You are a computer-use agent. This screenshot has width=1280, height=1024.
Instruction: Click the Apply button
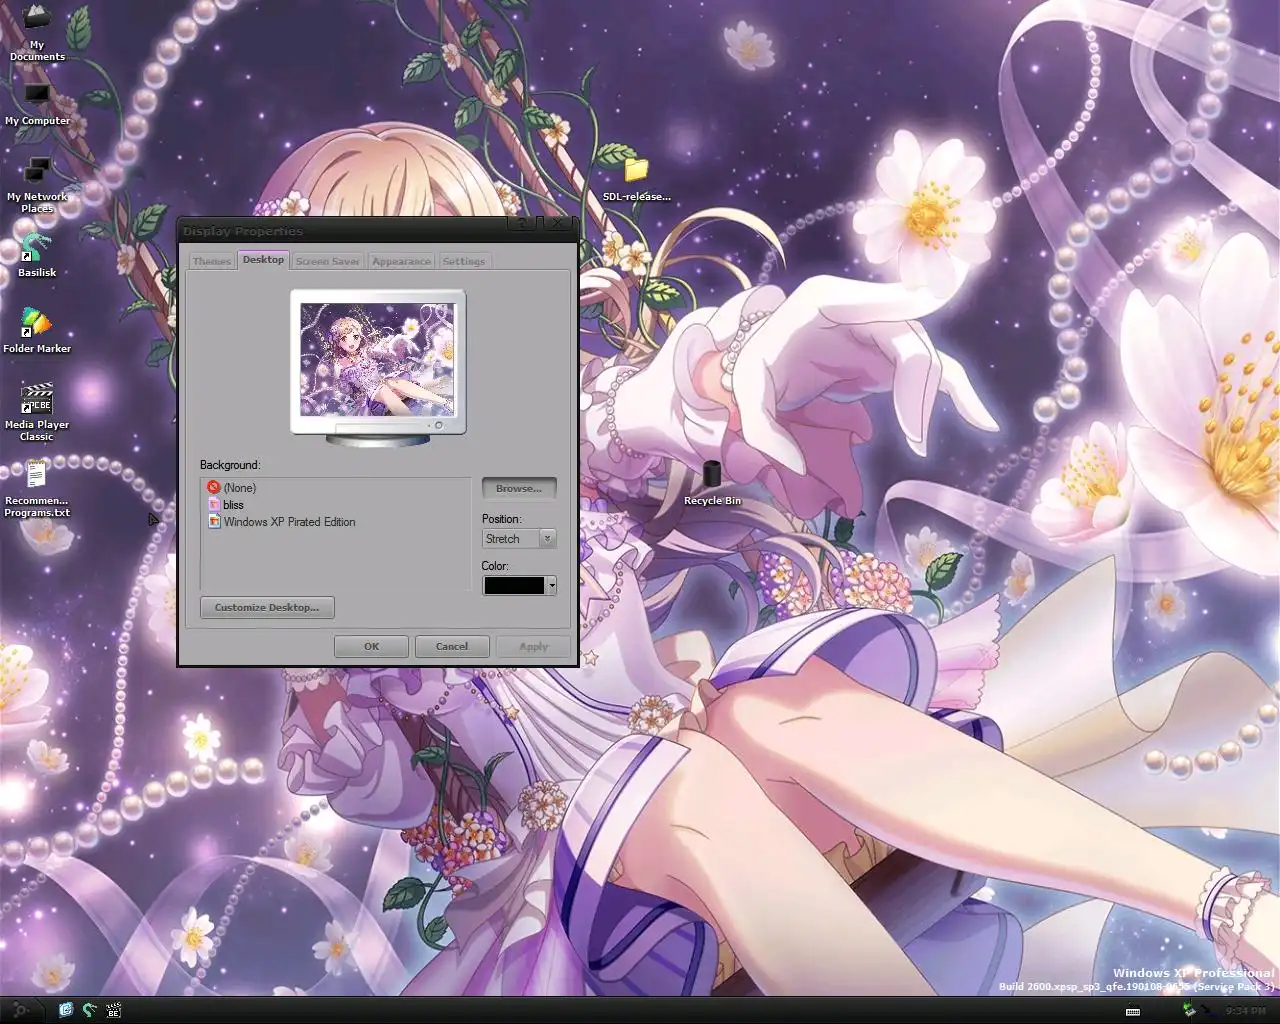coord(534,646)
